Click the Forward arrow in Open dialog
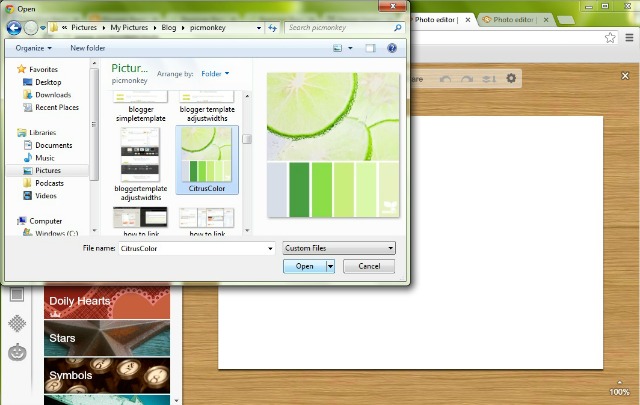Viewport: 640px width, 405px height. tap(31, 28)
